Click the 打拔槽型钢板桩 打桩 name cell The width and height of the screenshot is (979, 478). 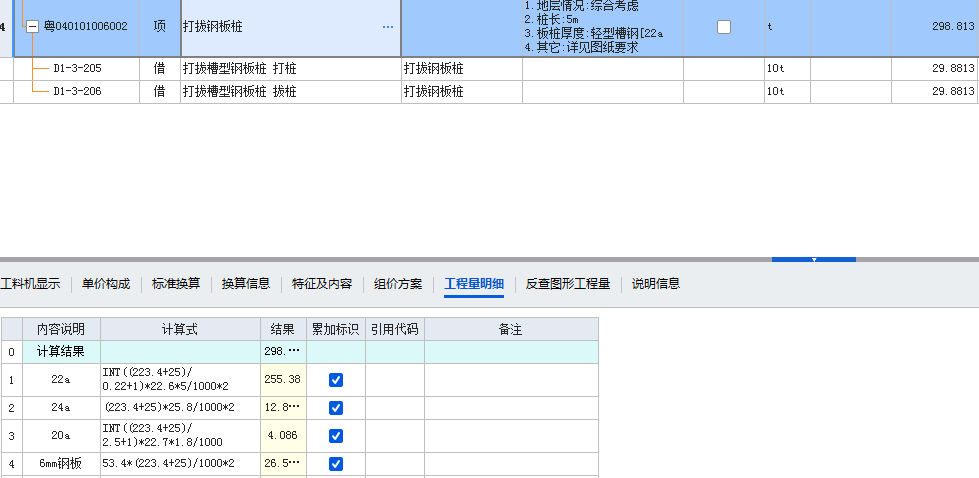(291, 69)
